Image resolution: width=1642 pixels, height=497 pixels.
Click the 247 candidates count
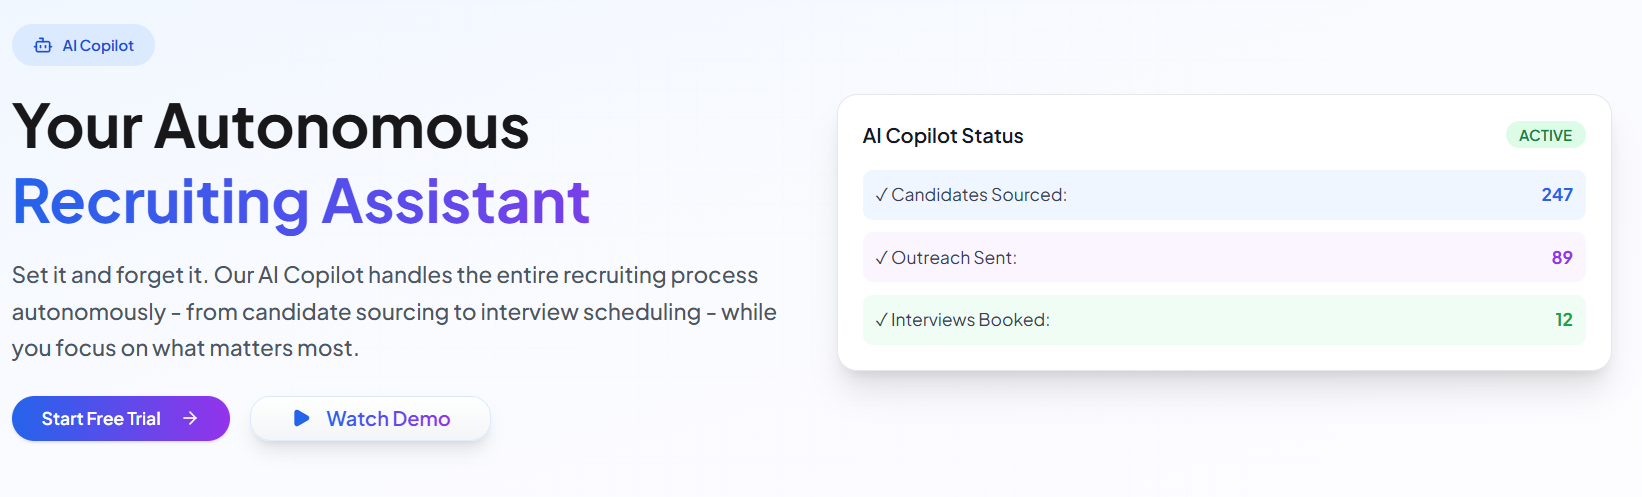[x=1557, y=195]
